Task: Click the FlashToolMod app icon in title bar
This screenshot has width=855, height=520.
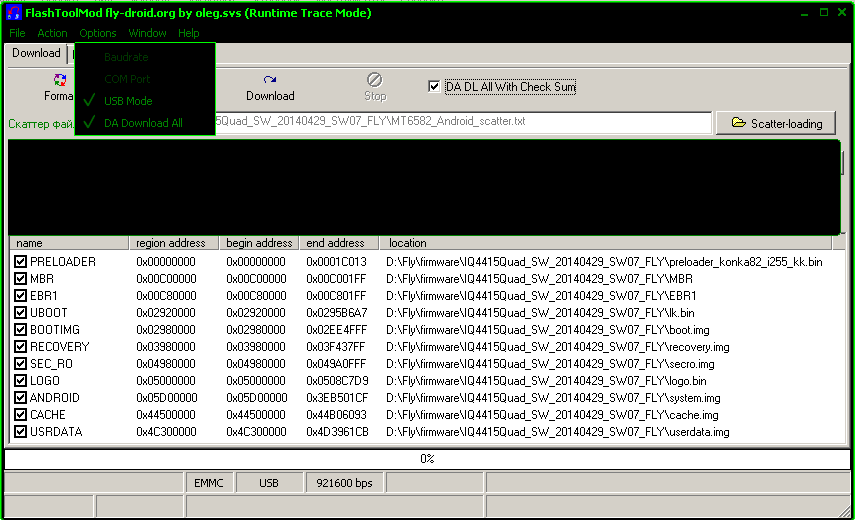Action: (x=14, y=13)
